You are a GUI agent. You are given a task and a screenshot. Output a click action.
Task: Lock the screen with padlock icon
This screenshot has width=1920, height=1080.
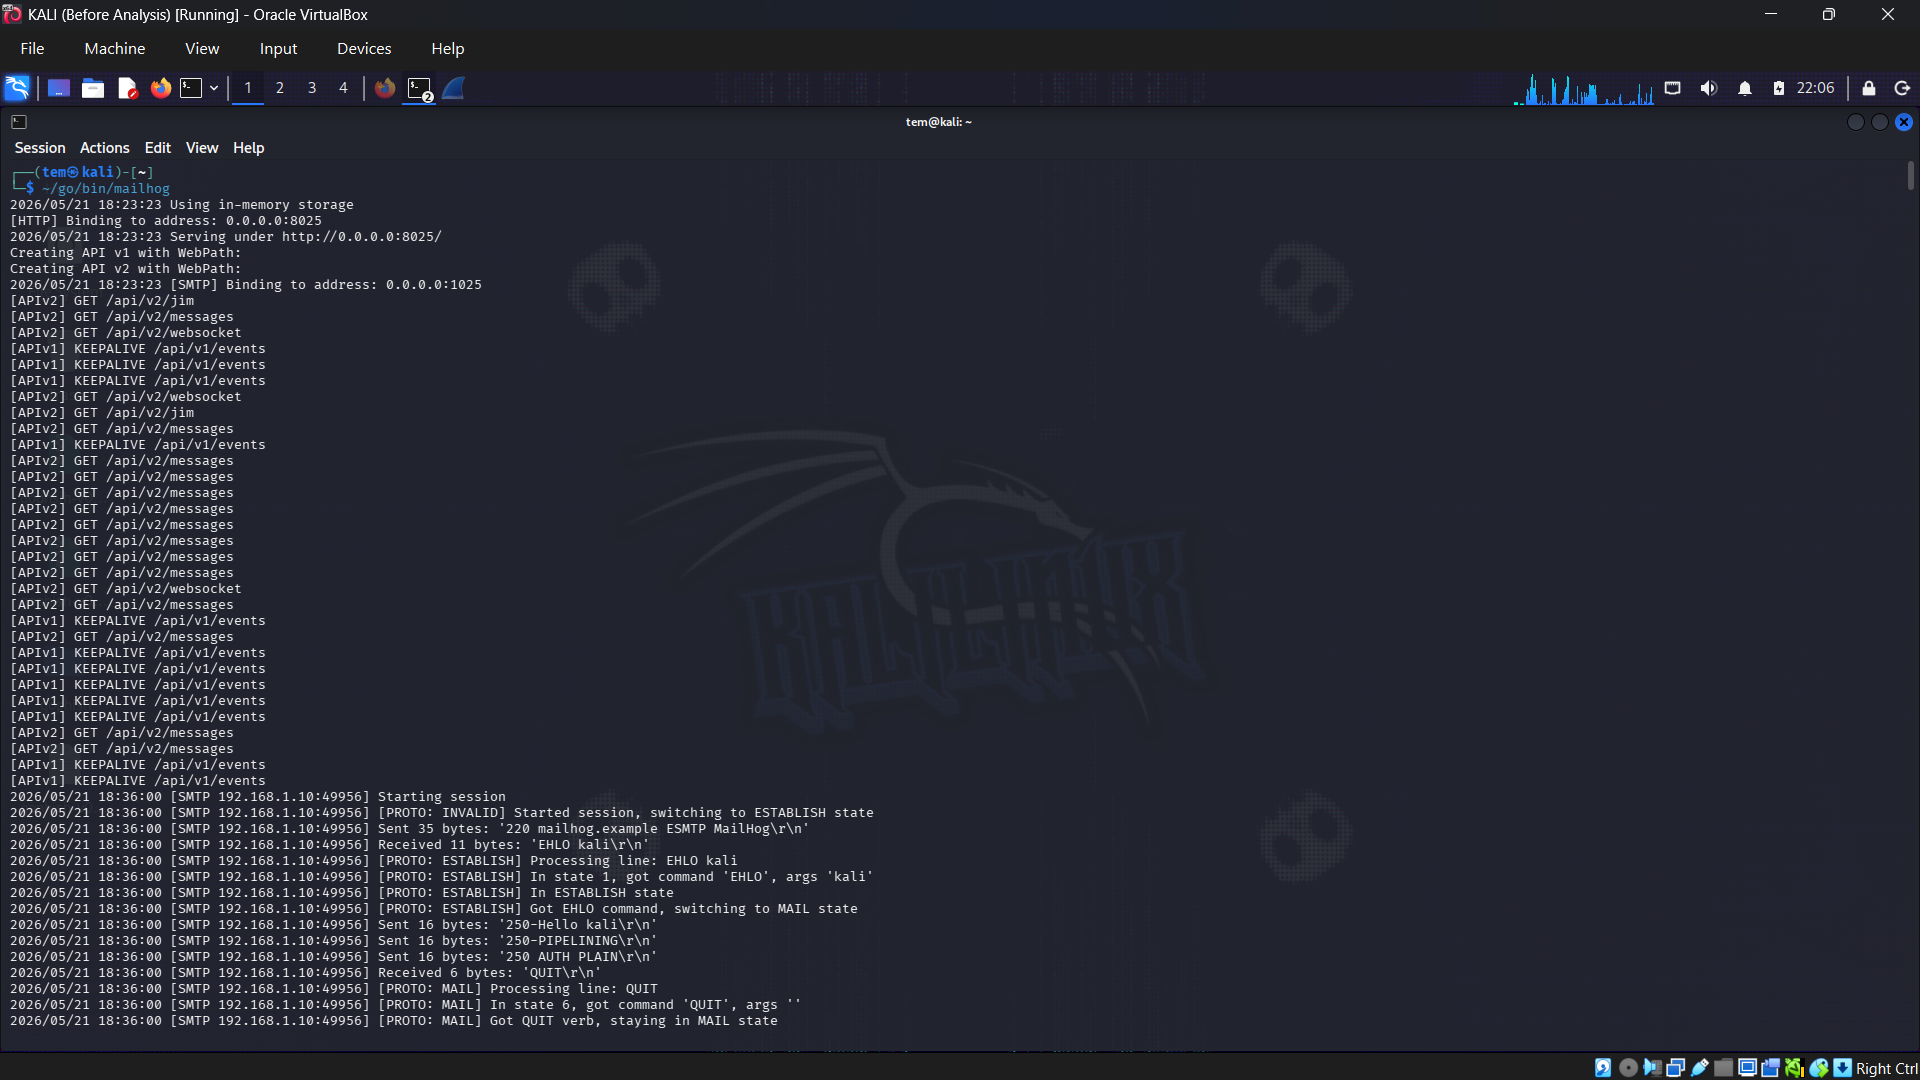click(1868, 88)
